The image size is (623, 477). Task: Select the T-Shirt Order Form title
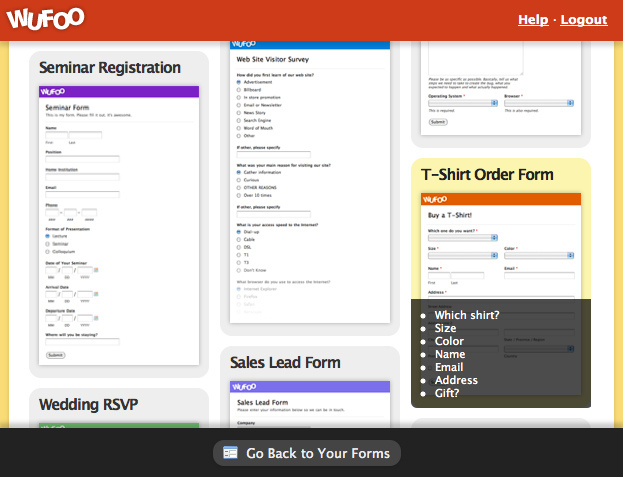pos(487,174)
